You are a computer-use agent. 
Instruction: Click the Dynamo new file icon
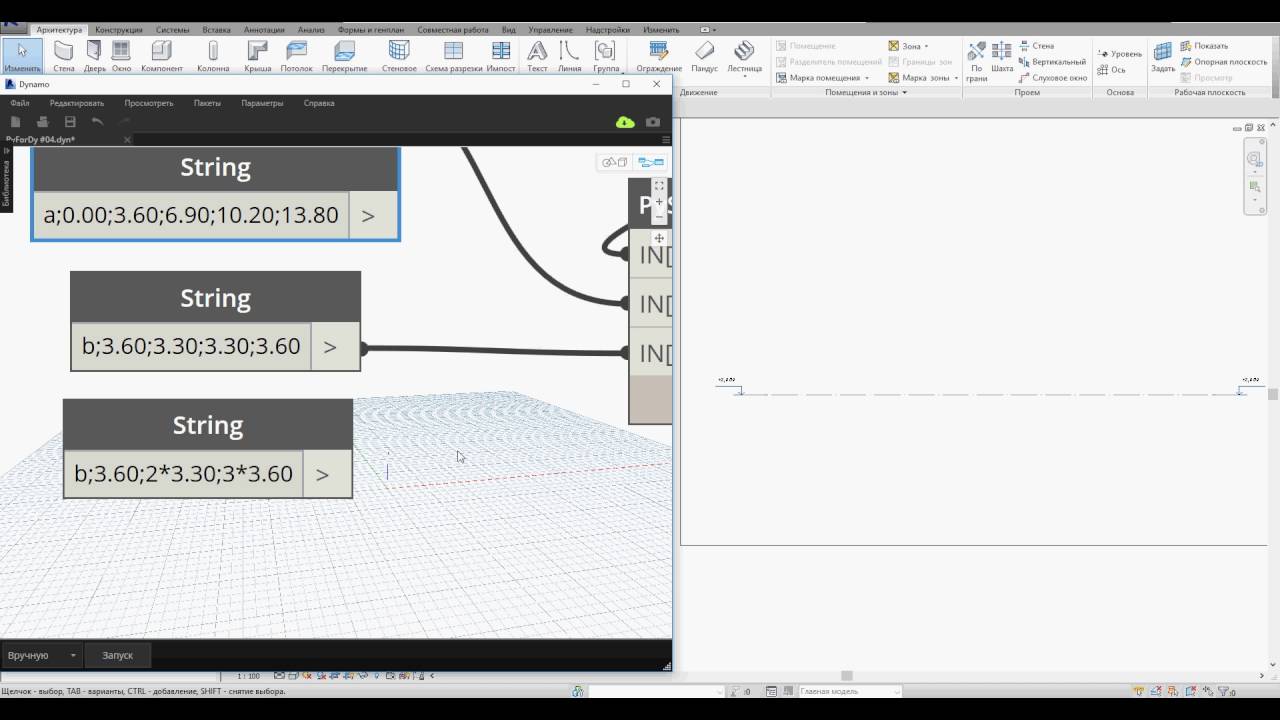pyautogui.click(x=16, y=122)
